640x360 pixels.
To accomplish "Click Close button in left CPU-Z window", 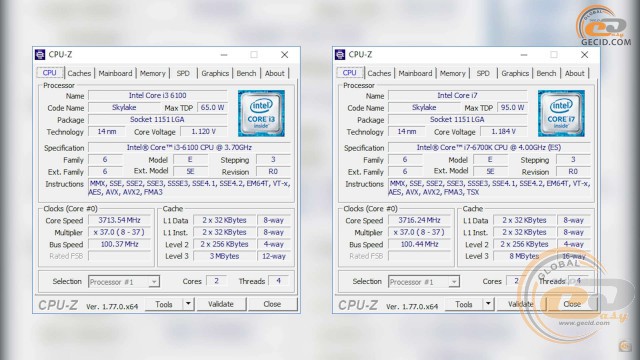I will [x=272, y=304].
